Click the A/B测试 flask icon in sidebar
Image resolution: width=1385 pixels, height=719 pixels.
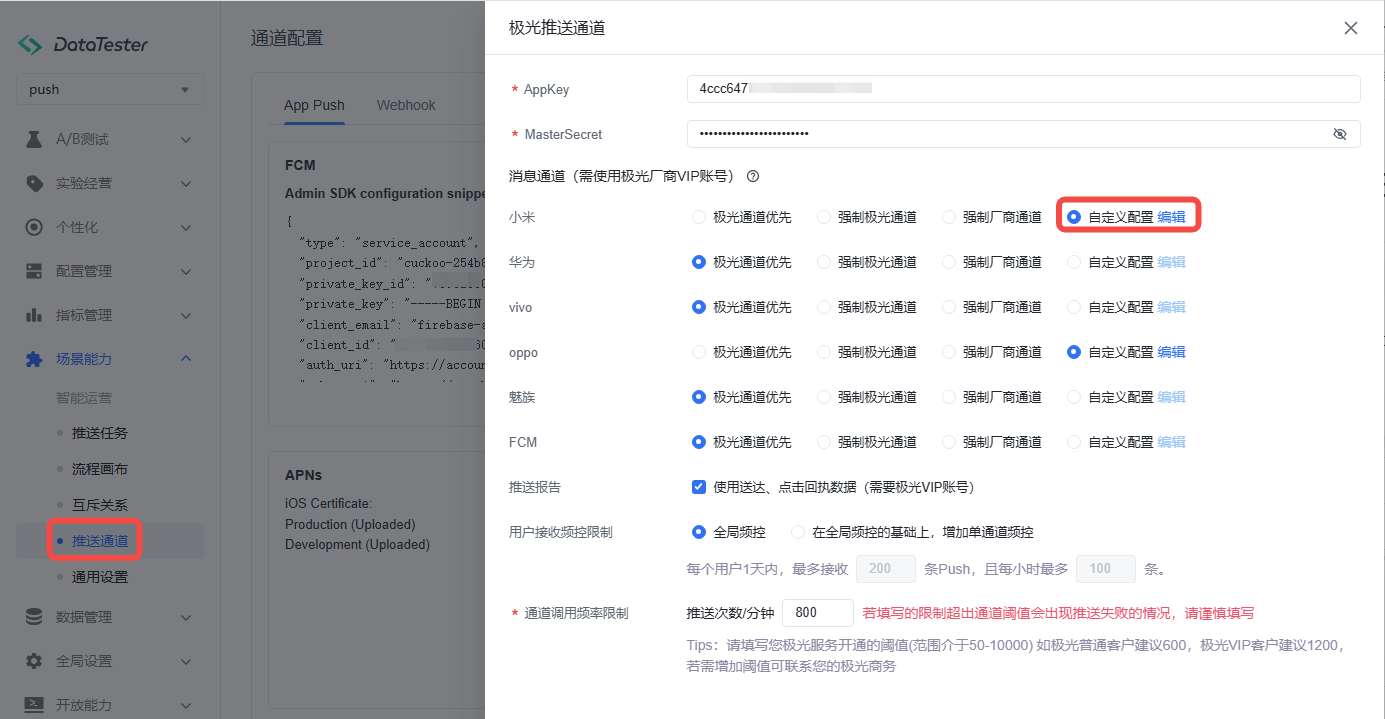pos(34,140)
